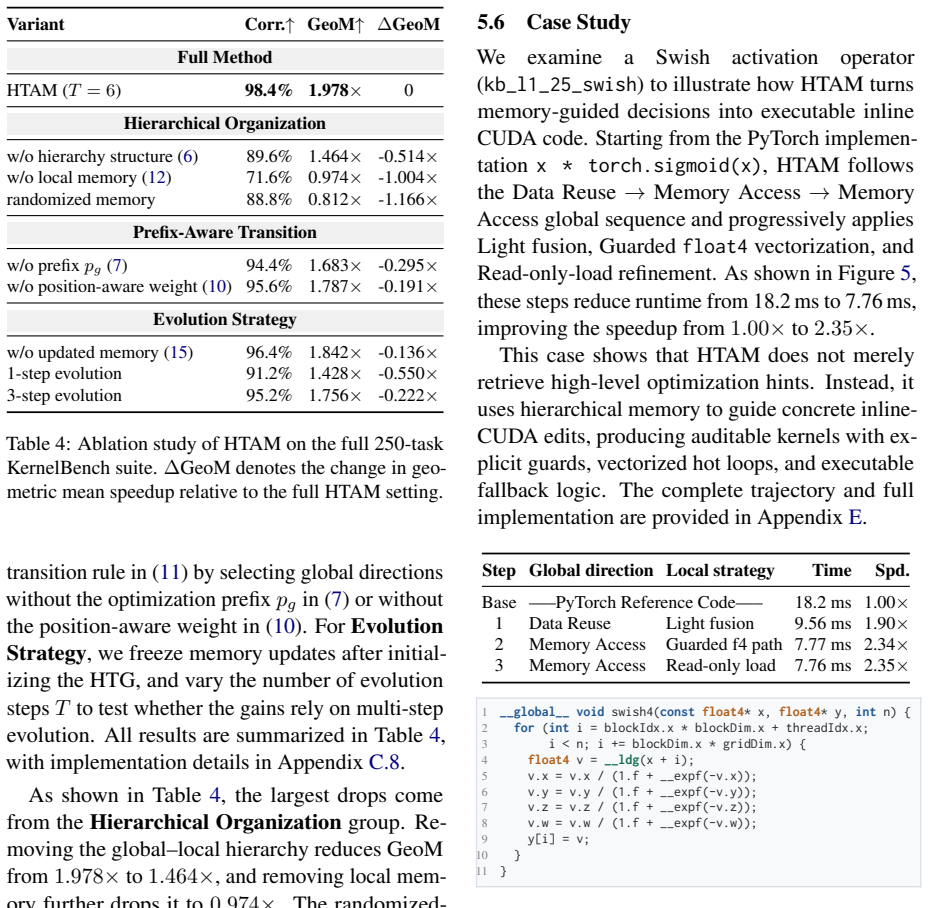
Task: Click 'Global direction' column header
Action: tap(591, 570)
